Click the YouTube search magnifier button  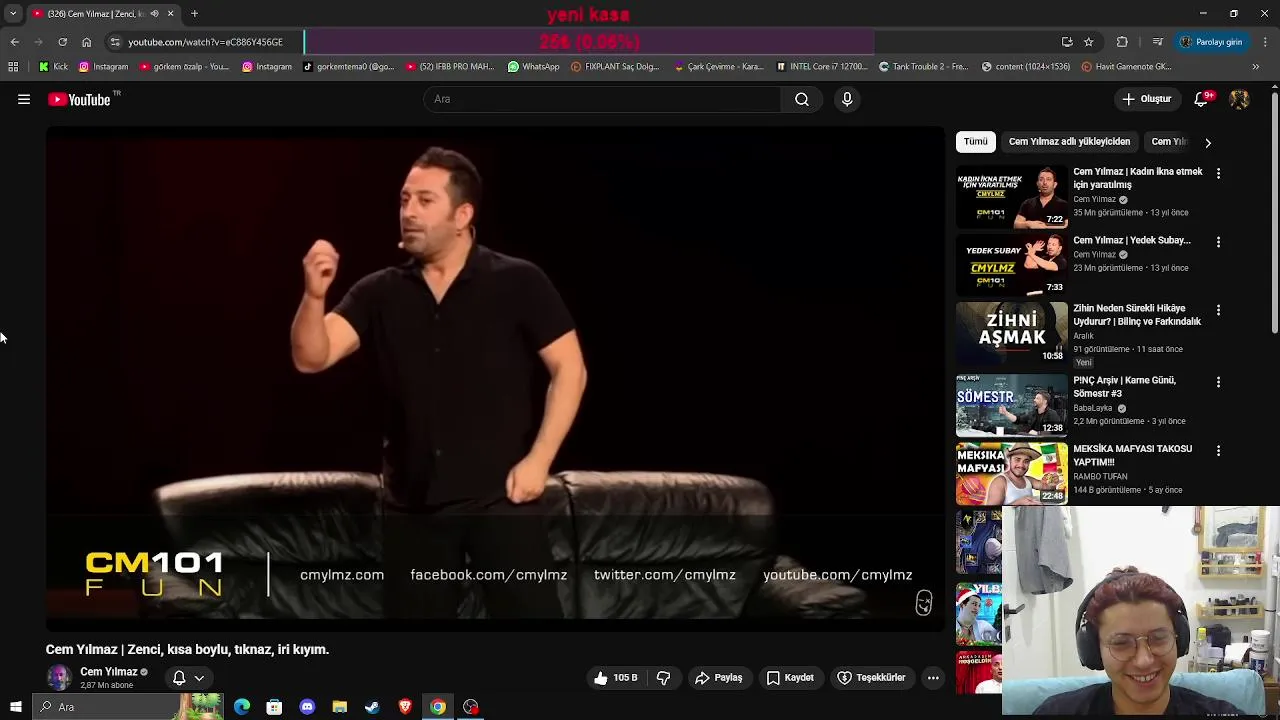801,99
